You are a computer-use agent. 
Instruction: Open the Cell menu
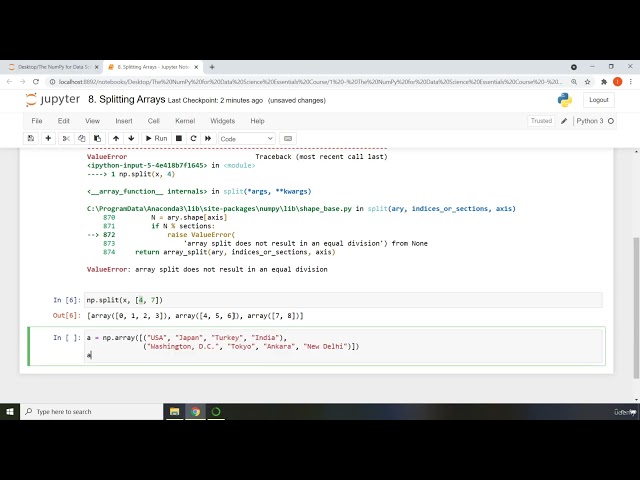coord(153,121)
